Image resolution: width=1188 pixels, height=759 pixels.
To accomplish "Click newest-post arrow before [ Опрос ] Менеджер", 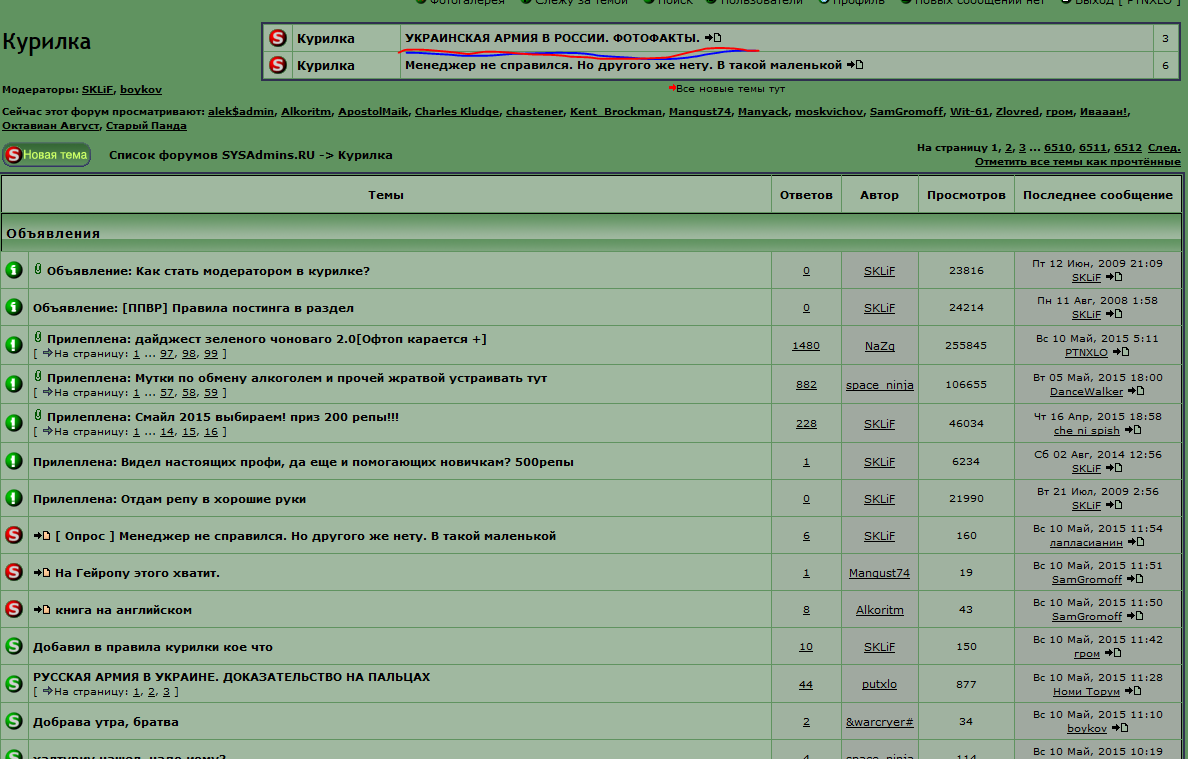I will (x=42, y=536).
